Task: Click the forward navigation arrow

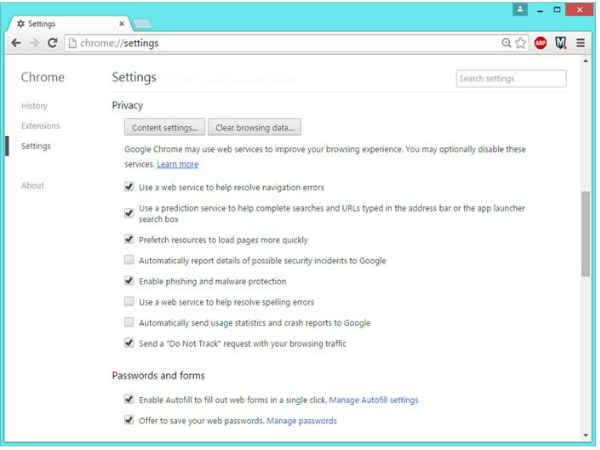Action: click(34, 43)
